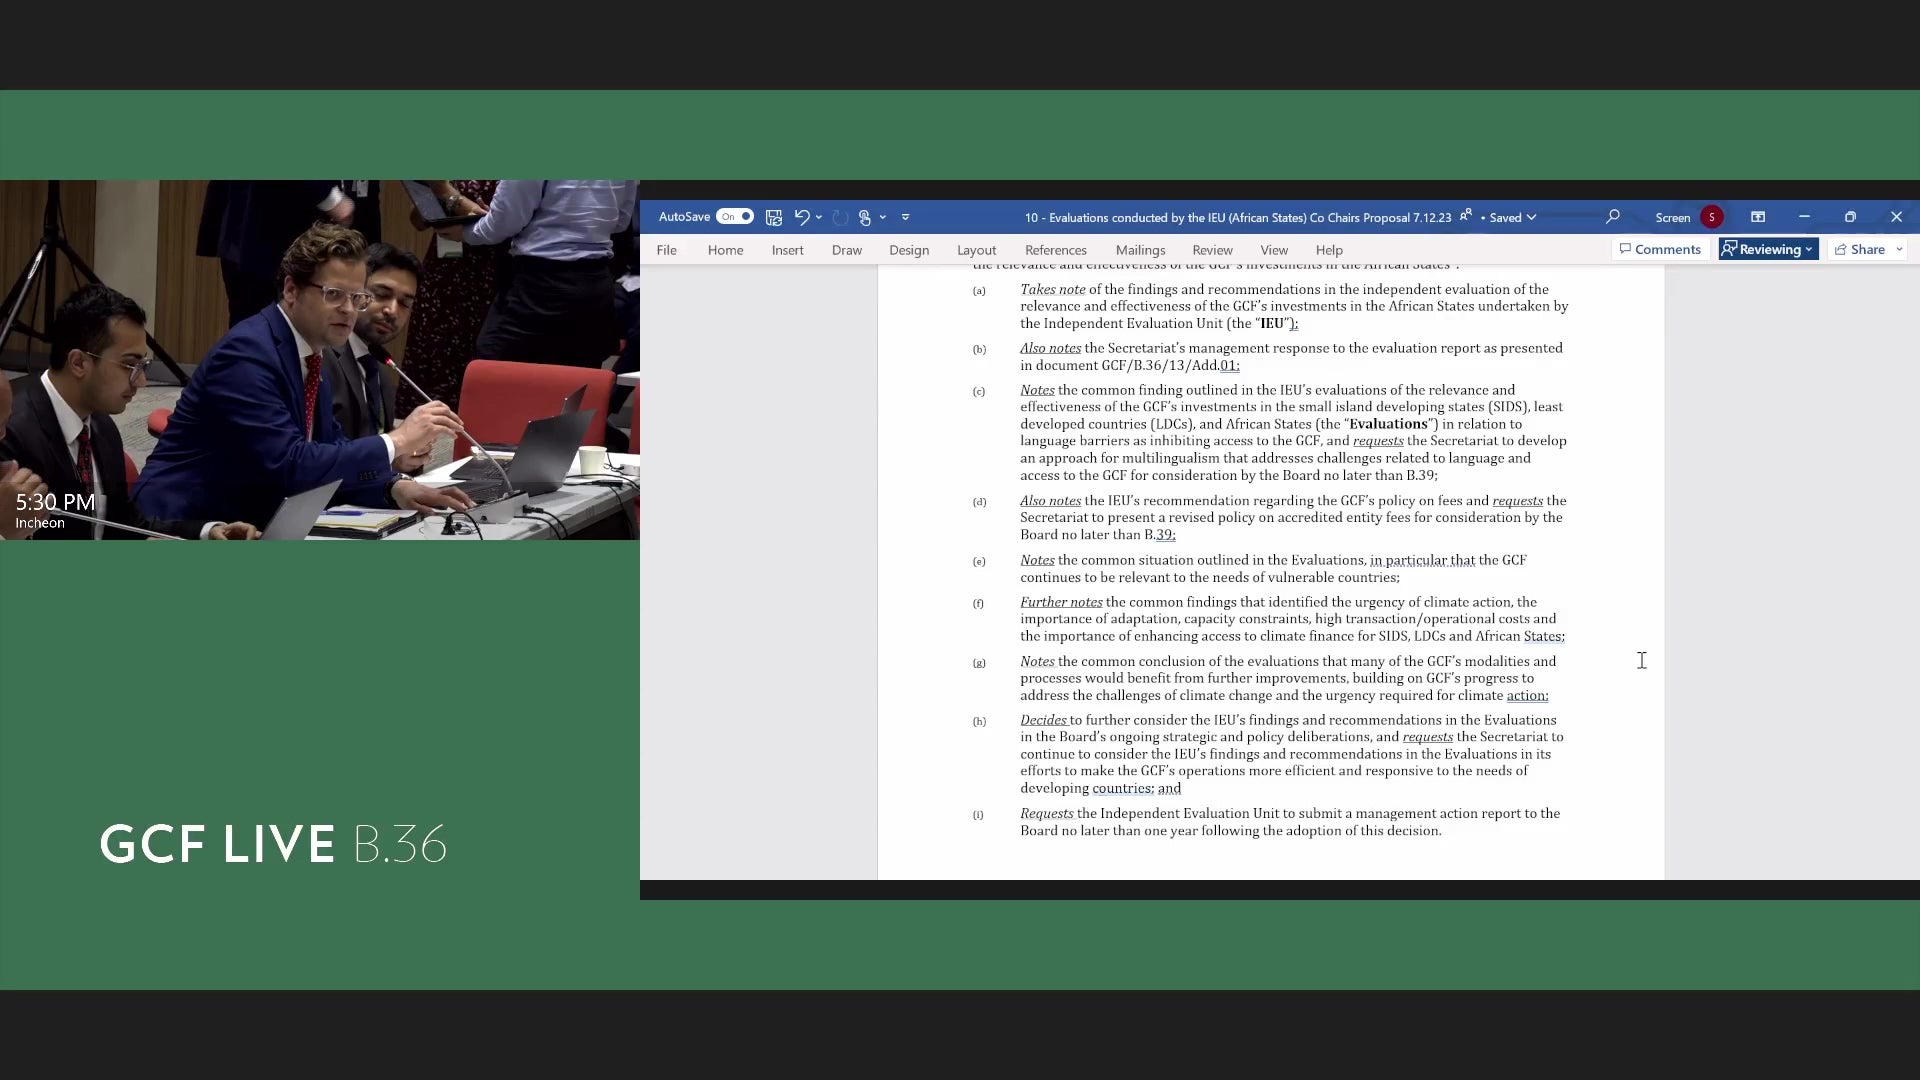Open the Touch/Mouse Mode dropdown arrow
The width and height of the screenshot is (1920, 1080).
point(883,217)
